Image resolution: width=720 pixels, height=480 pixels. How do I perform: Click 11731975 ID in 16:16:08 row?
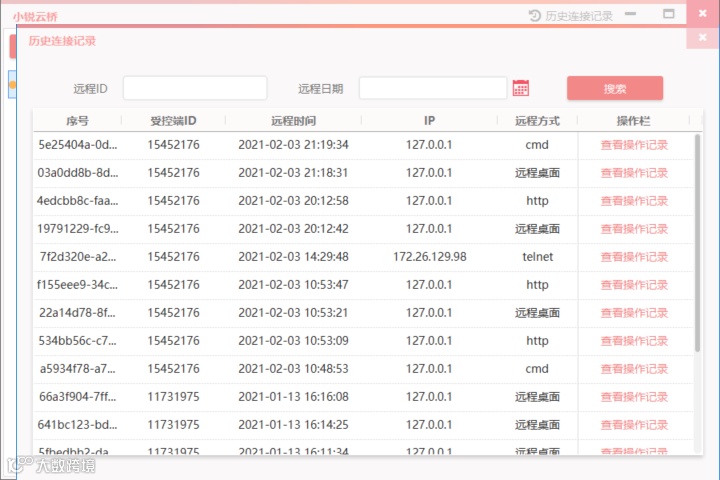(174, 397)
